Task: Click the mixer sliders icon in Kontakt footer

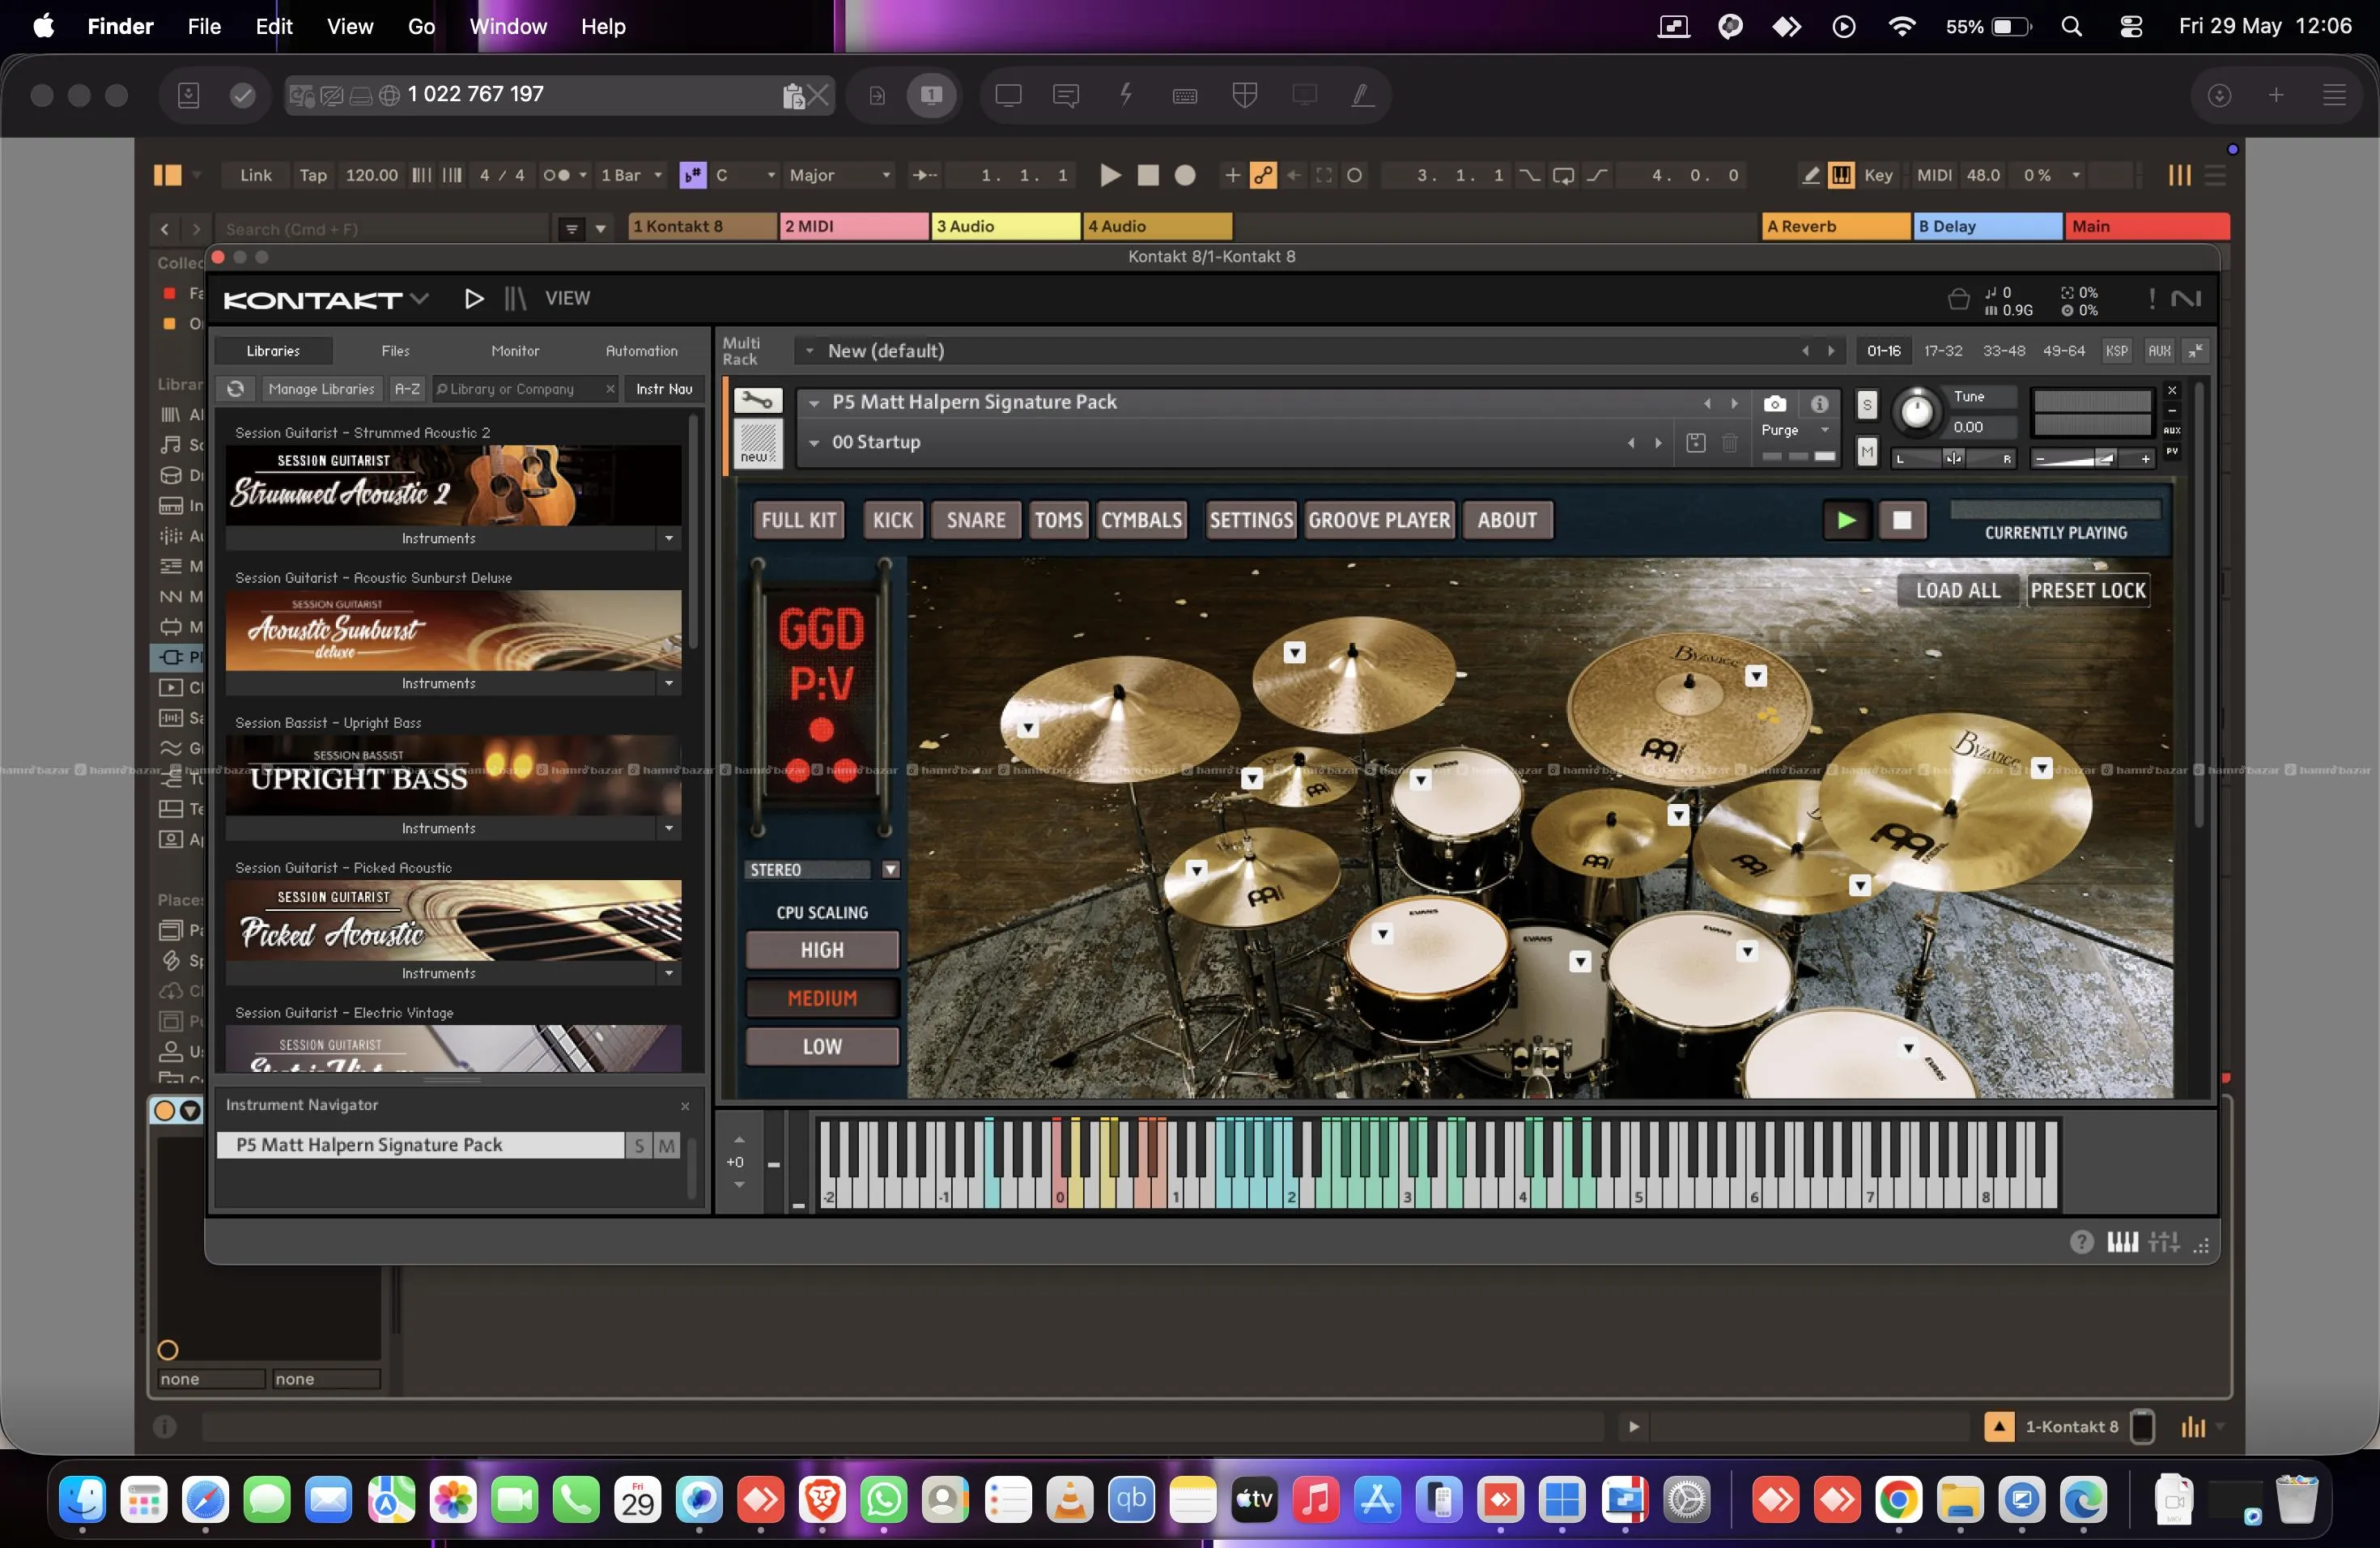Action: 2163,1242
